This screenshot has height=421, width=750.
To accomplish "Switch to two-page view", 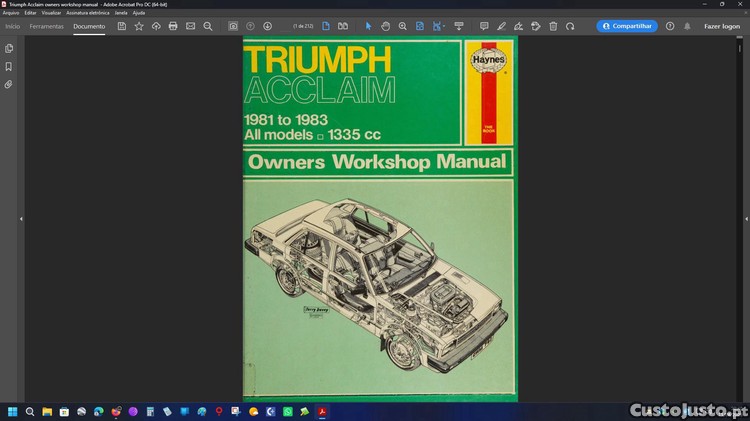I will [x=343, y=26].
